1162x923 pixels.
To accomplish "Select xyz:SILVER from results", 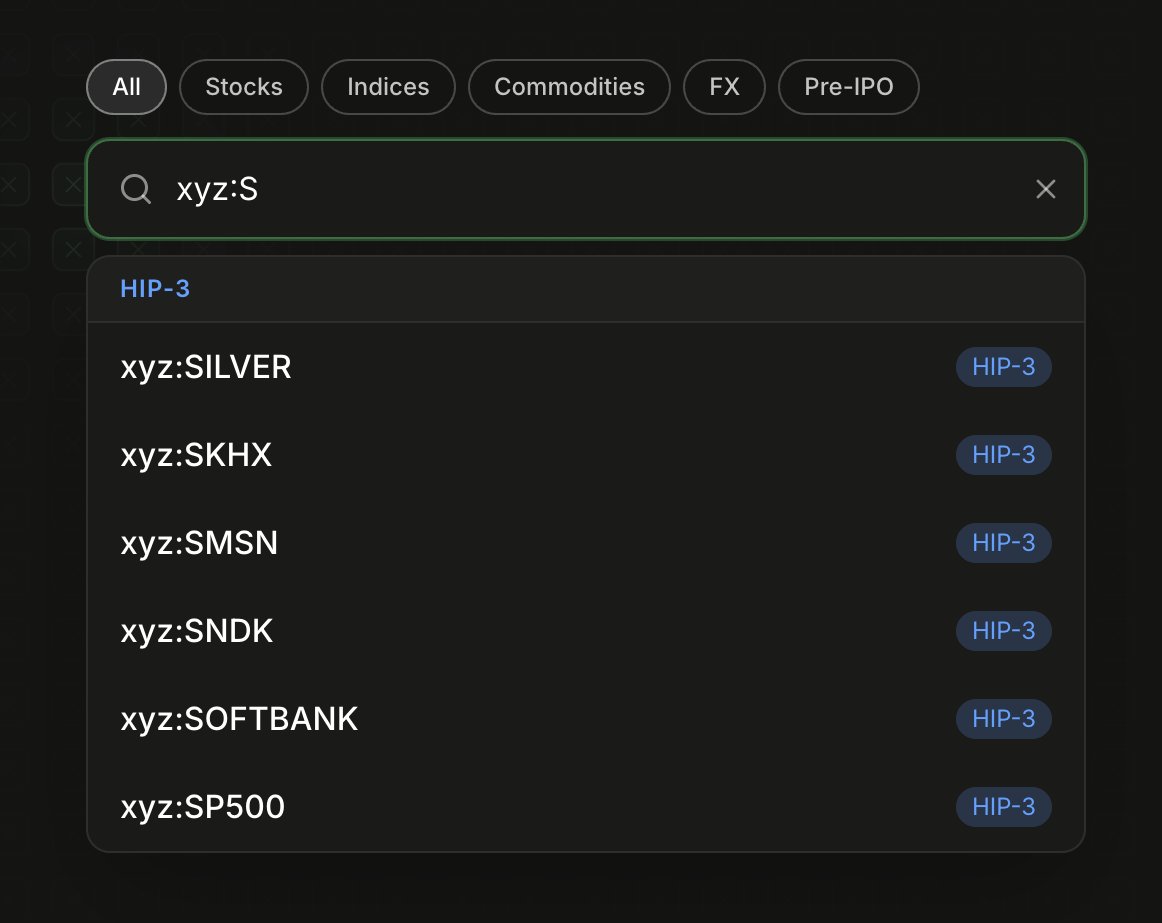I will point(586,367).
